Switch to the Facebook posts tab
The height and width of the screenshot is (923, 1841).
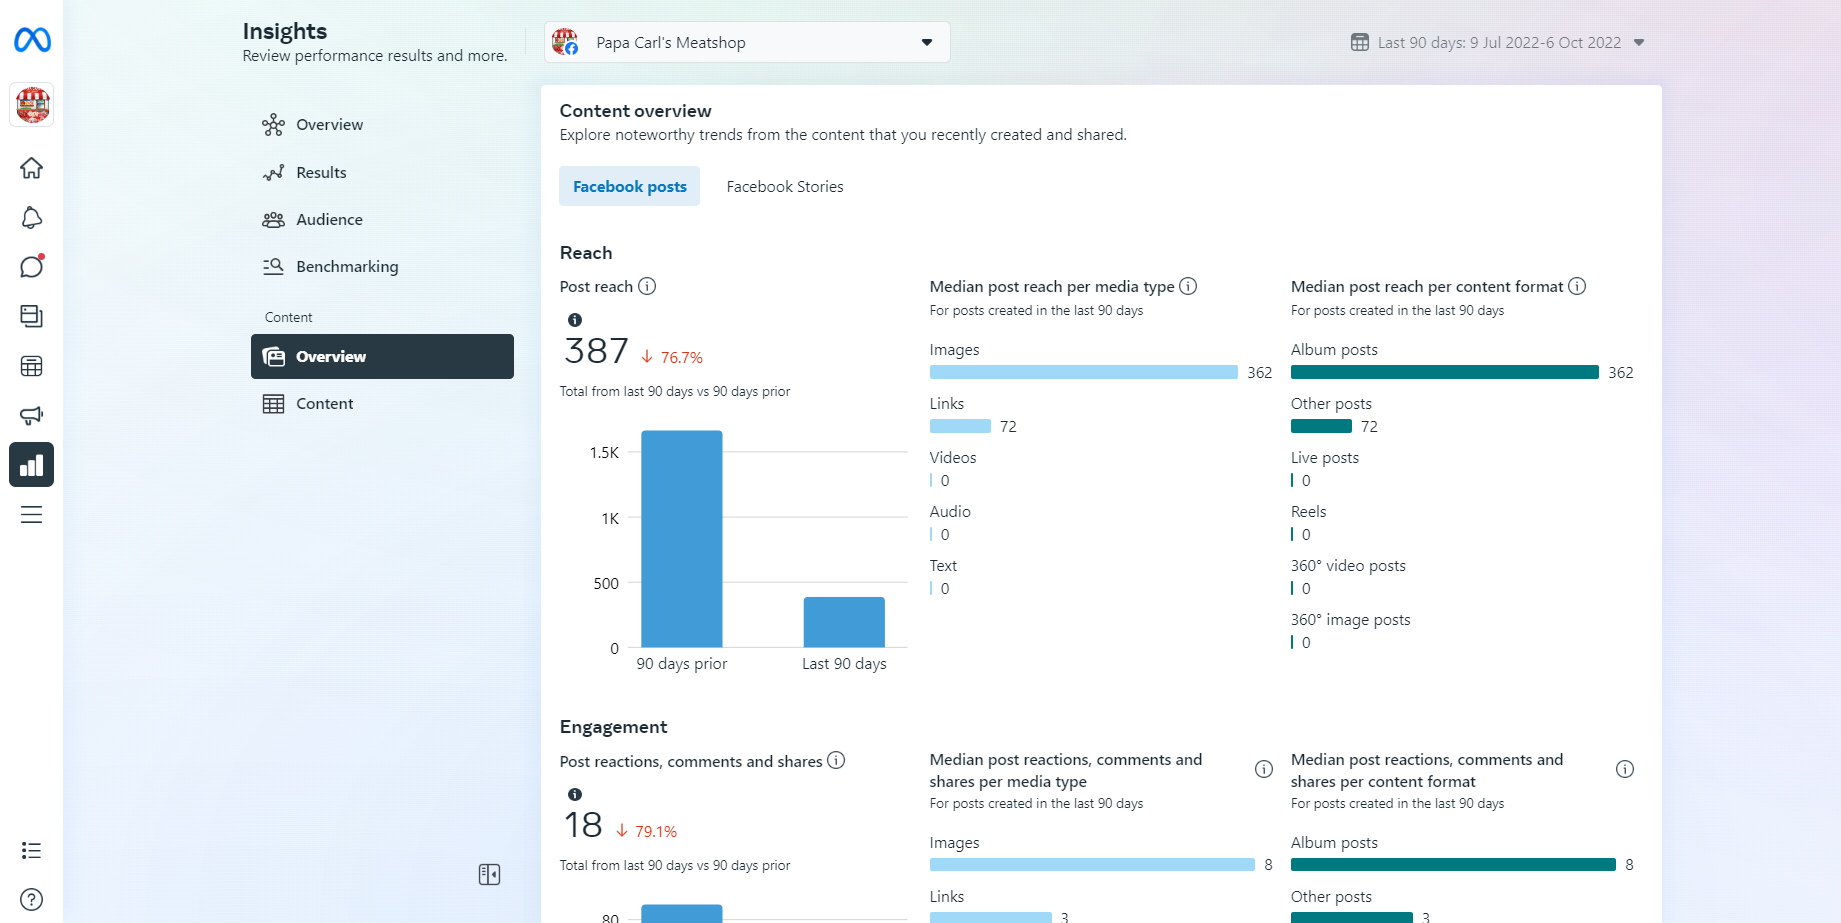[x=629, y=187]
